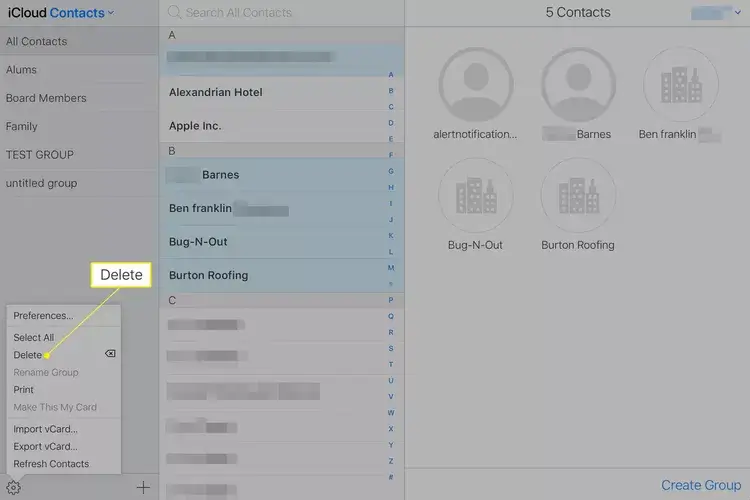The image size is (750, 500).
Task: Select the All Contacts group
Action: click(x=79, y=41)
